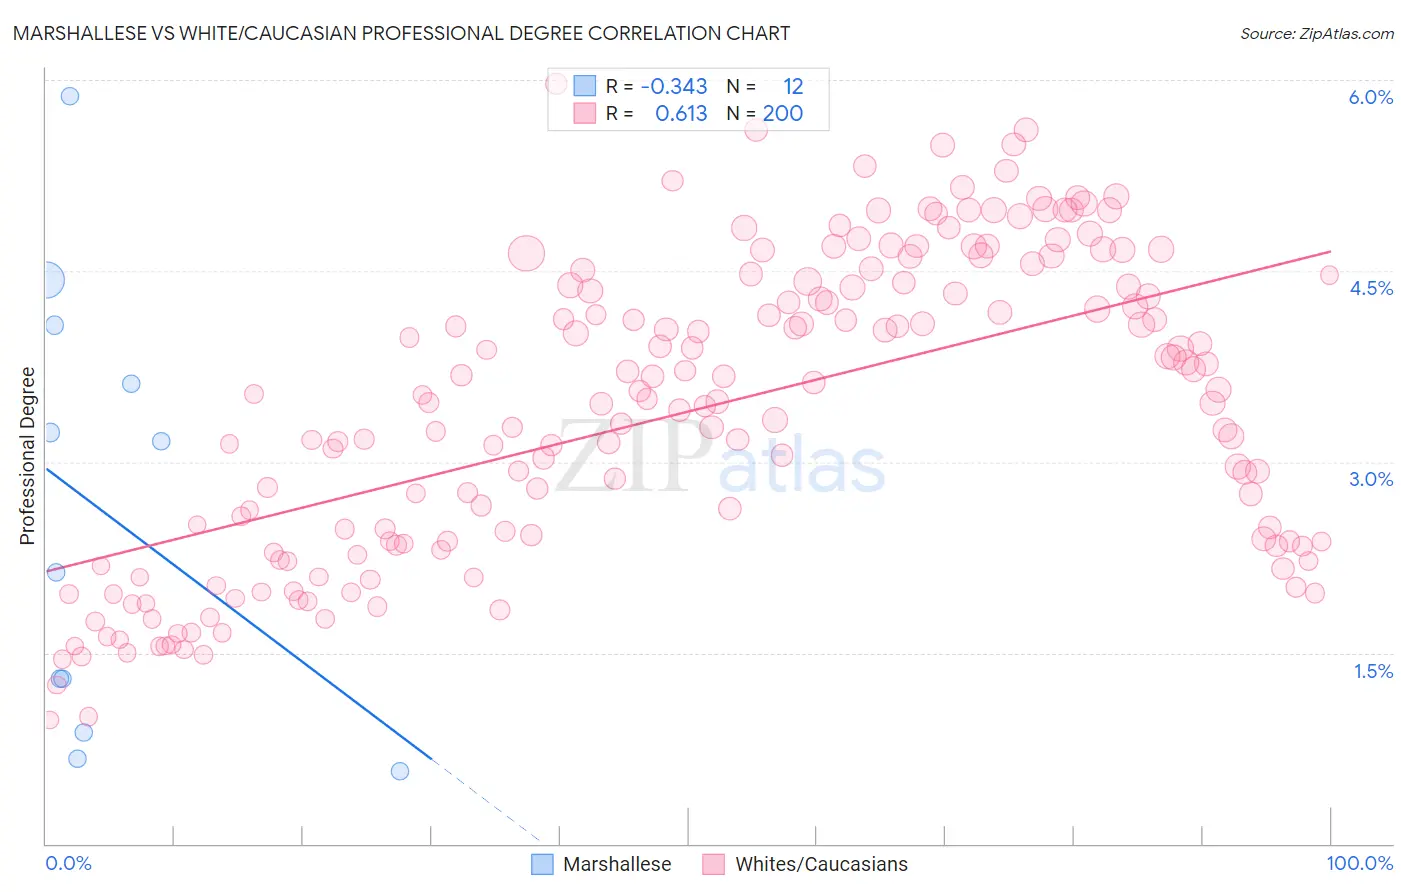Click the chart title text
This screenshot has height=892, width=1406.
pos(400,33)
